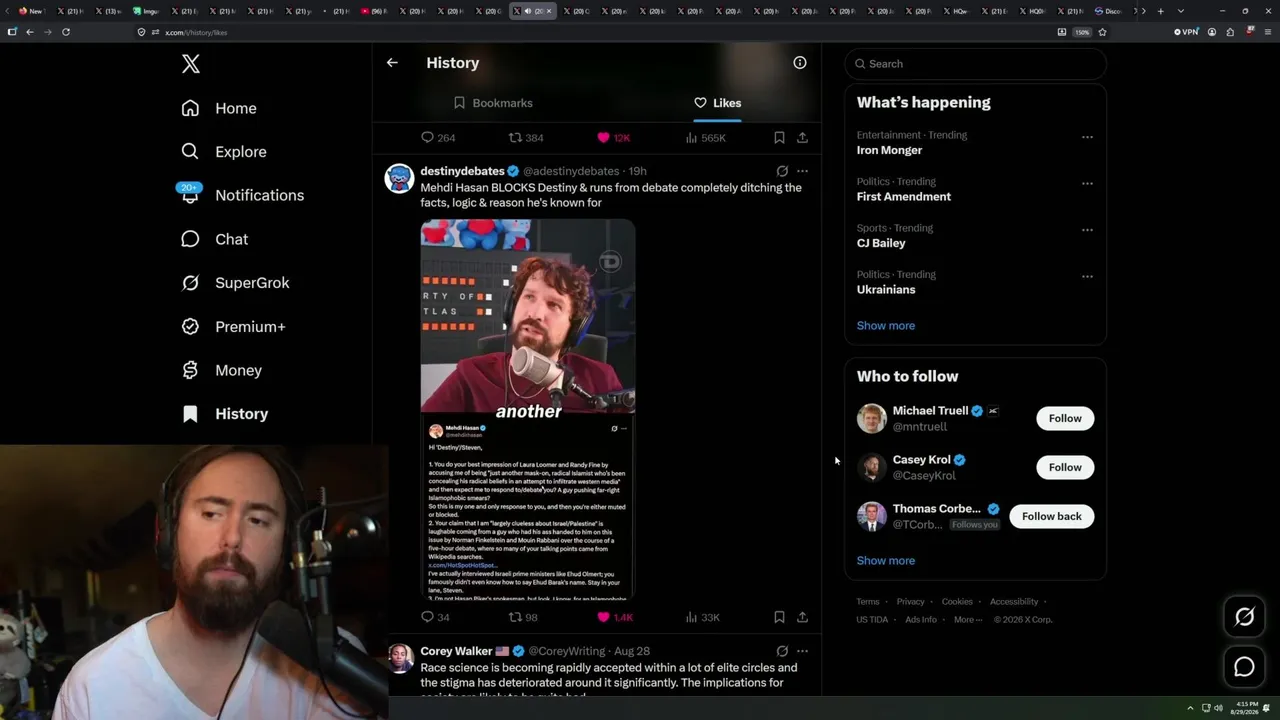Reload the page in the browser toolbar
1280x720 pixels.
click(x=66, y=32)
